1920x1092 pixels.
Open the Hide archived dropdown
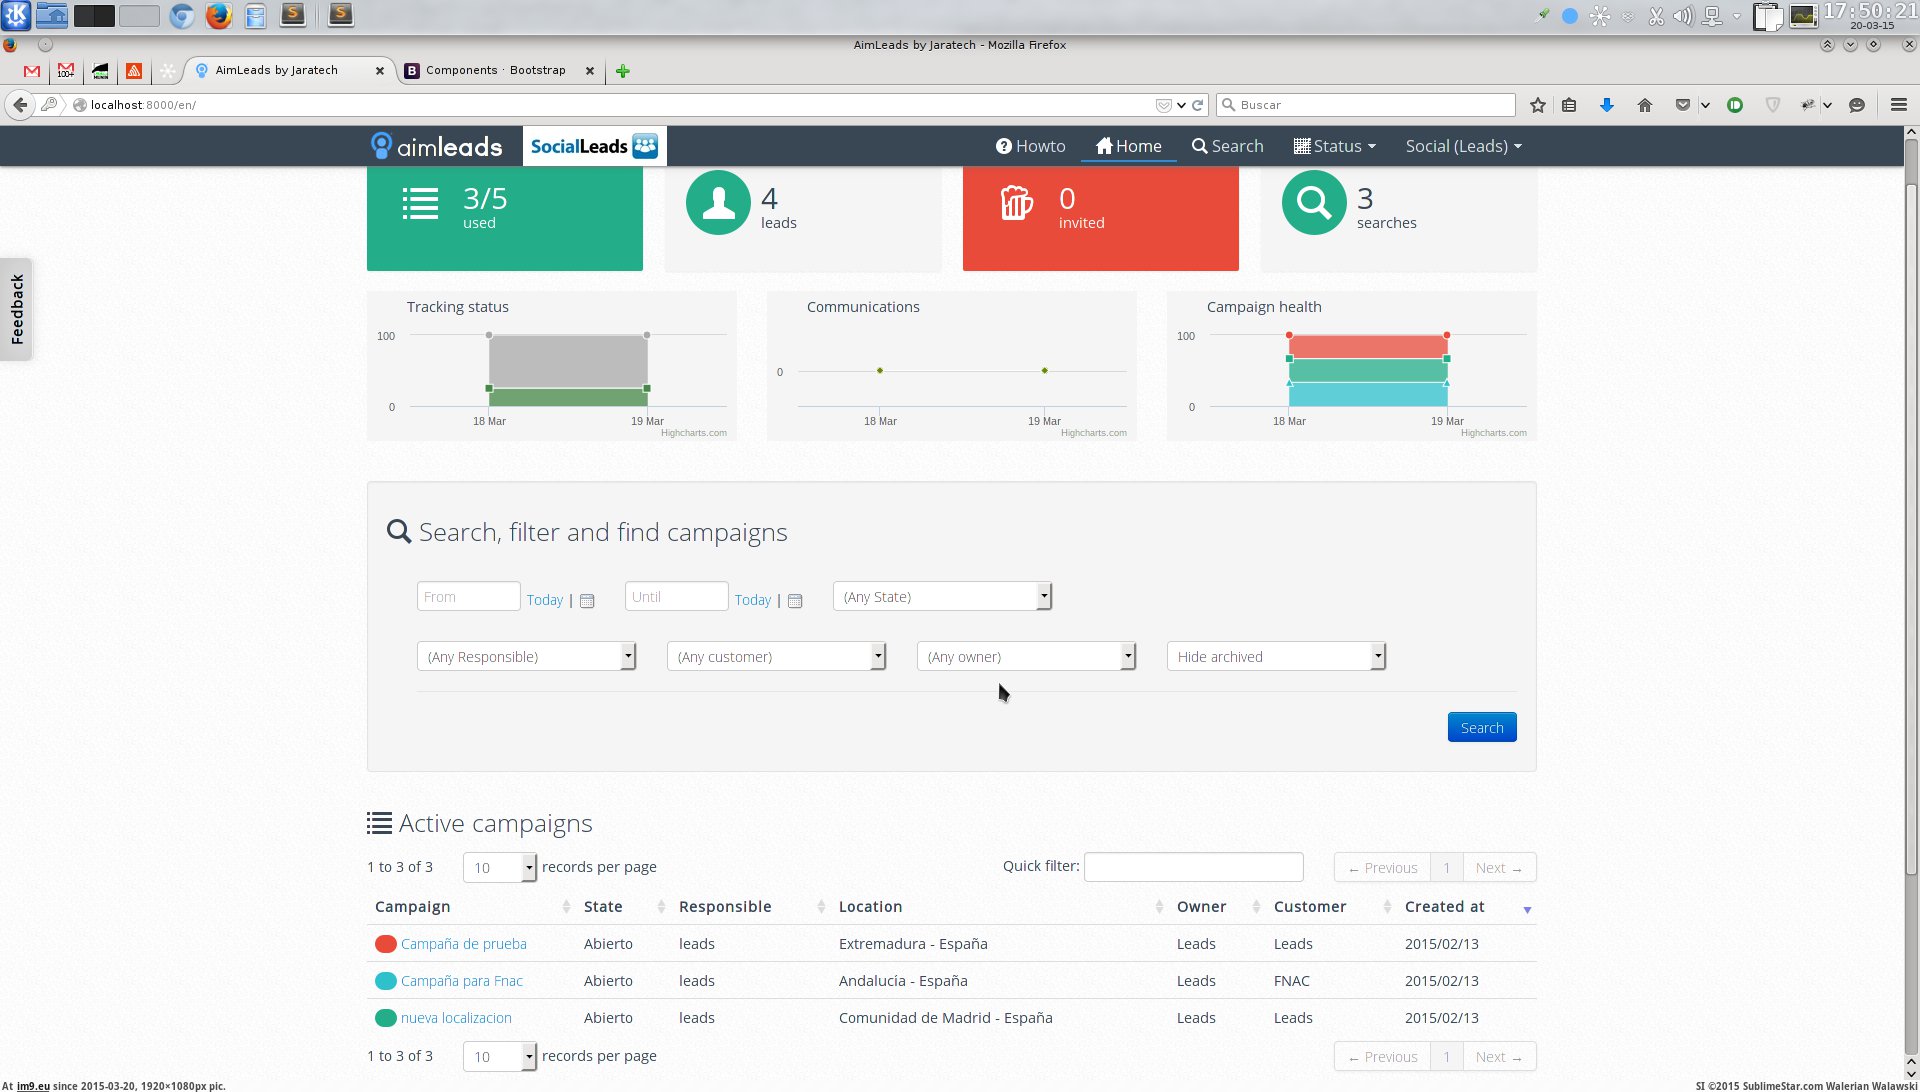point(1276,657)
